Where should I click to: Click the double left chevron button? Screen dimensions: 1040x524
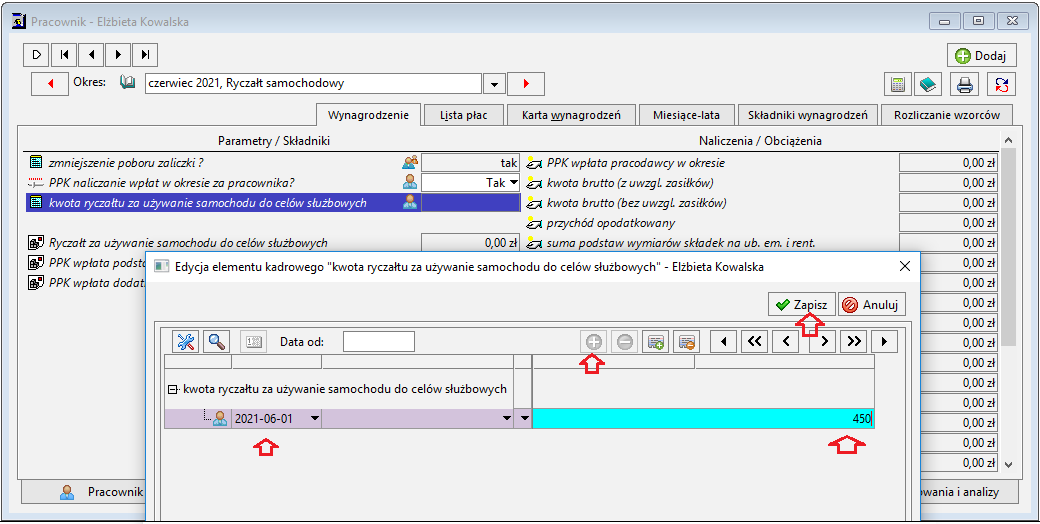pyautogui.click(x=754, y=342)
